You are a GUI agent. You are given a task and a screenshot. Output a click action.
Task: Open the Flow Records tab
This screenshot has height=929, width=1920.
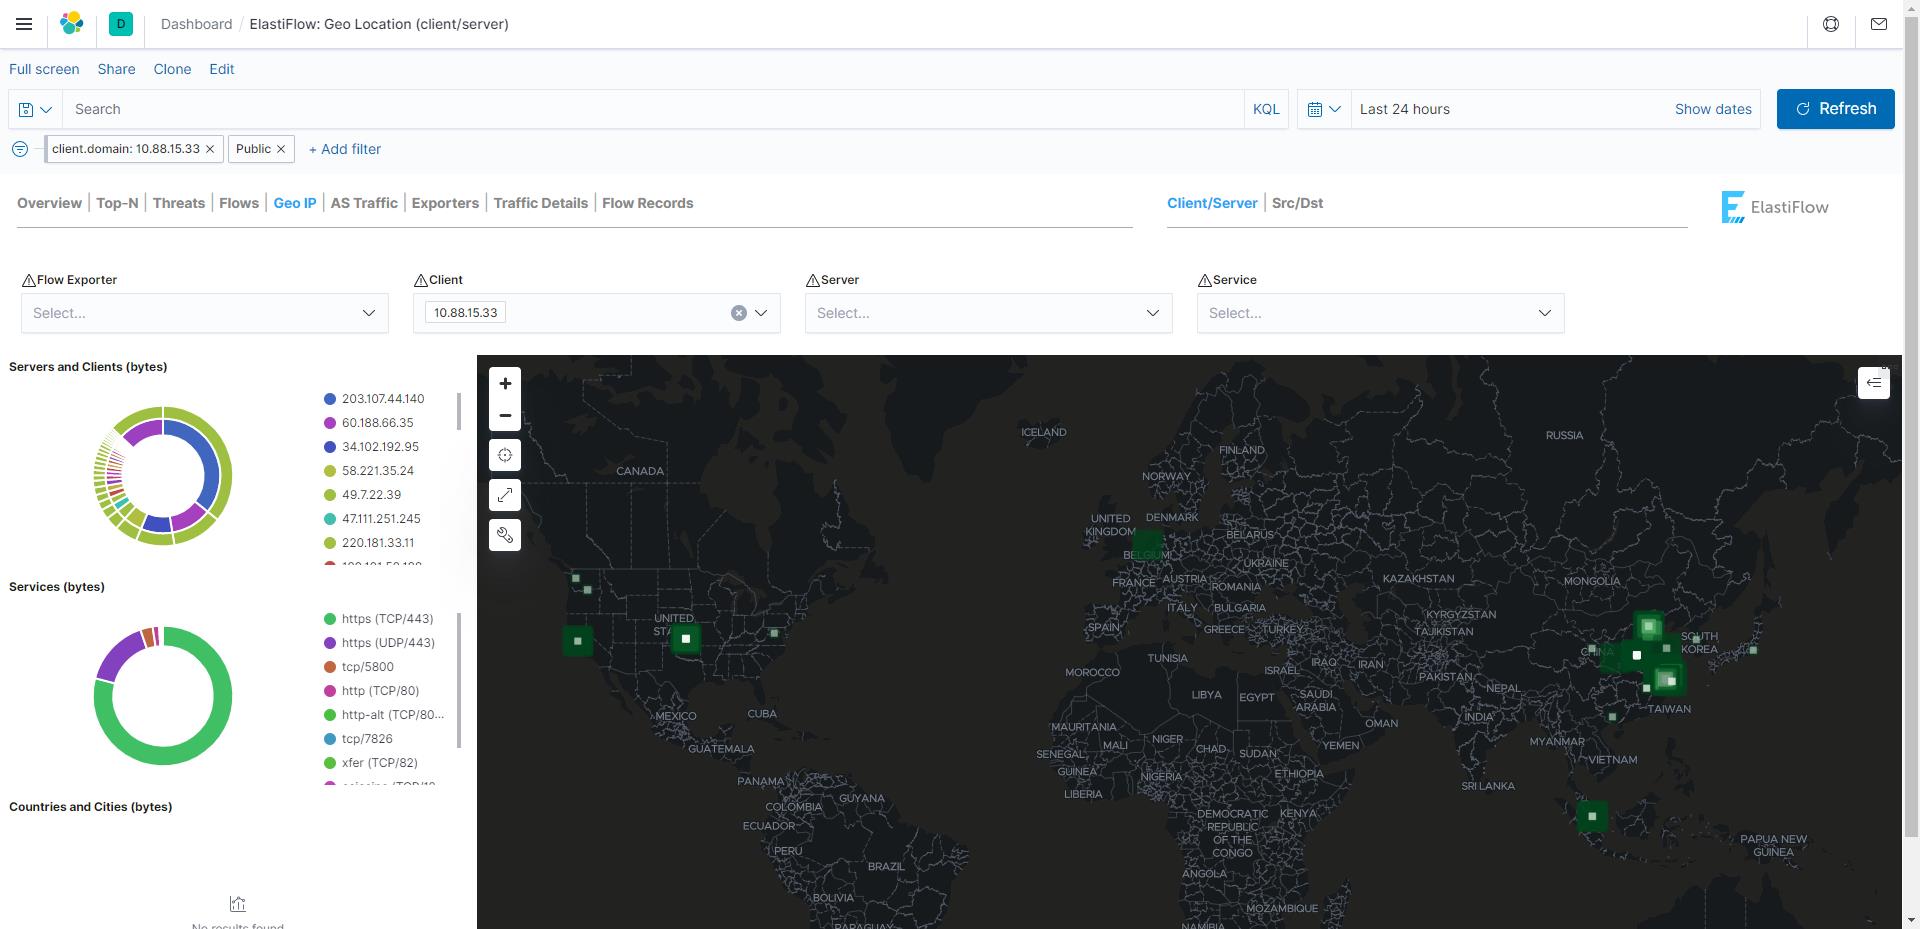click(x=648, y=203)
